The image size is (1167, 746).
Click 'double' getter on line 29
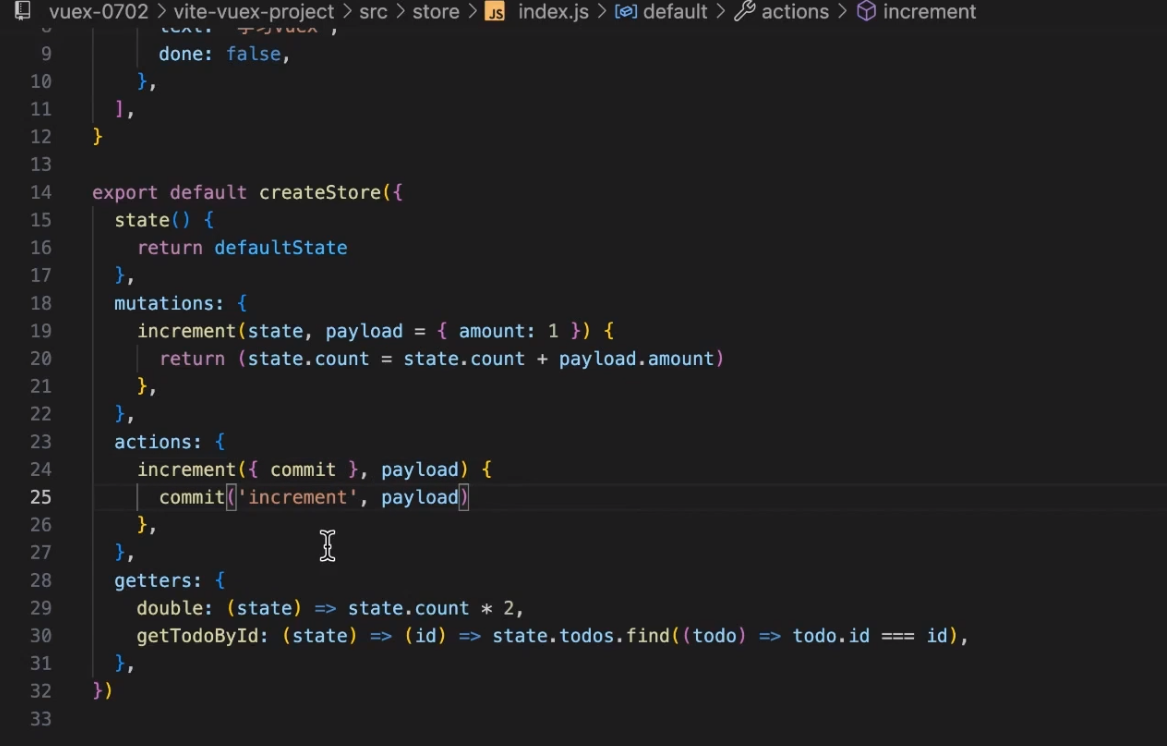coord(169,608)
